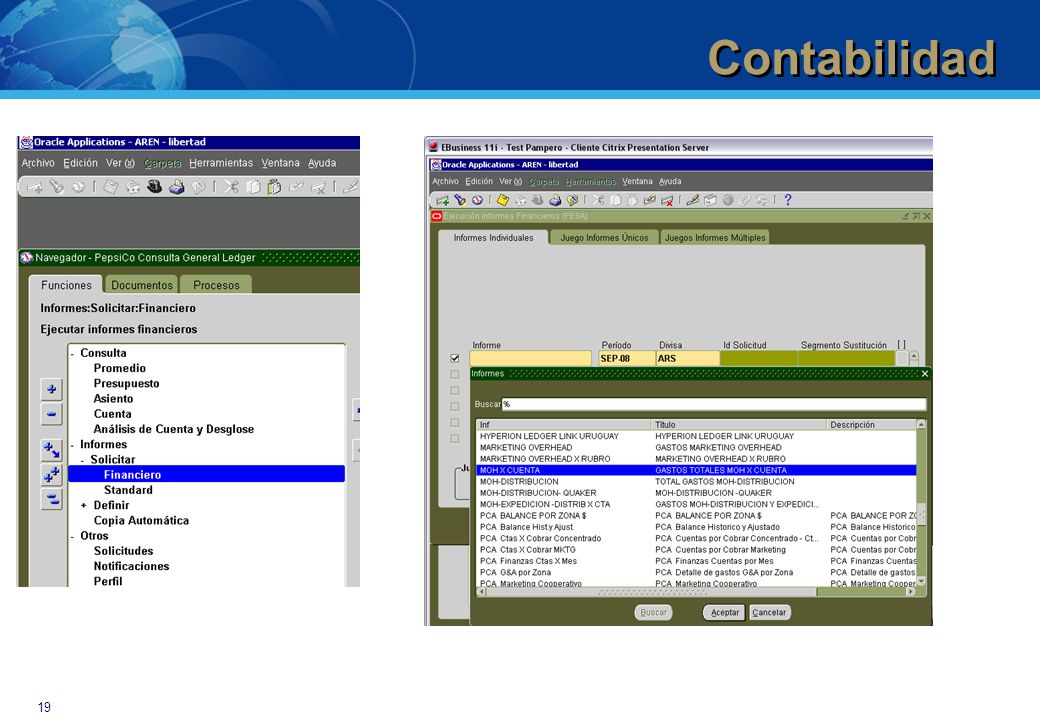The image size is (1040, 720).
Task: Click the single plus Expand button beside tree
Action: pos(51,389)
